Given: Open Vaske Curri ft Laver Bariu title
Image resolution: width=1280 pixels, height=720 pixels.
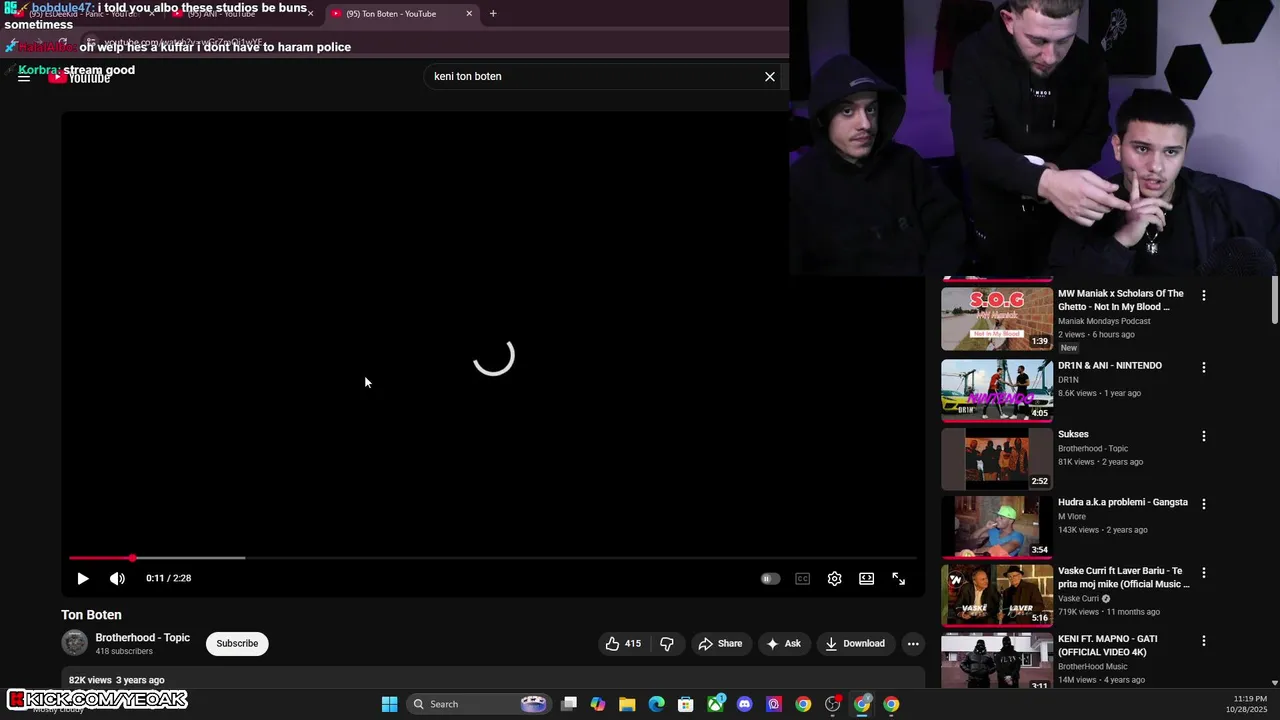Looking at the screenshot, I should (1124, 577).
